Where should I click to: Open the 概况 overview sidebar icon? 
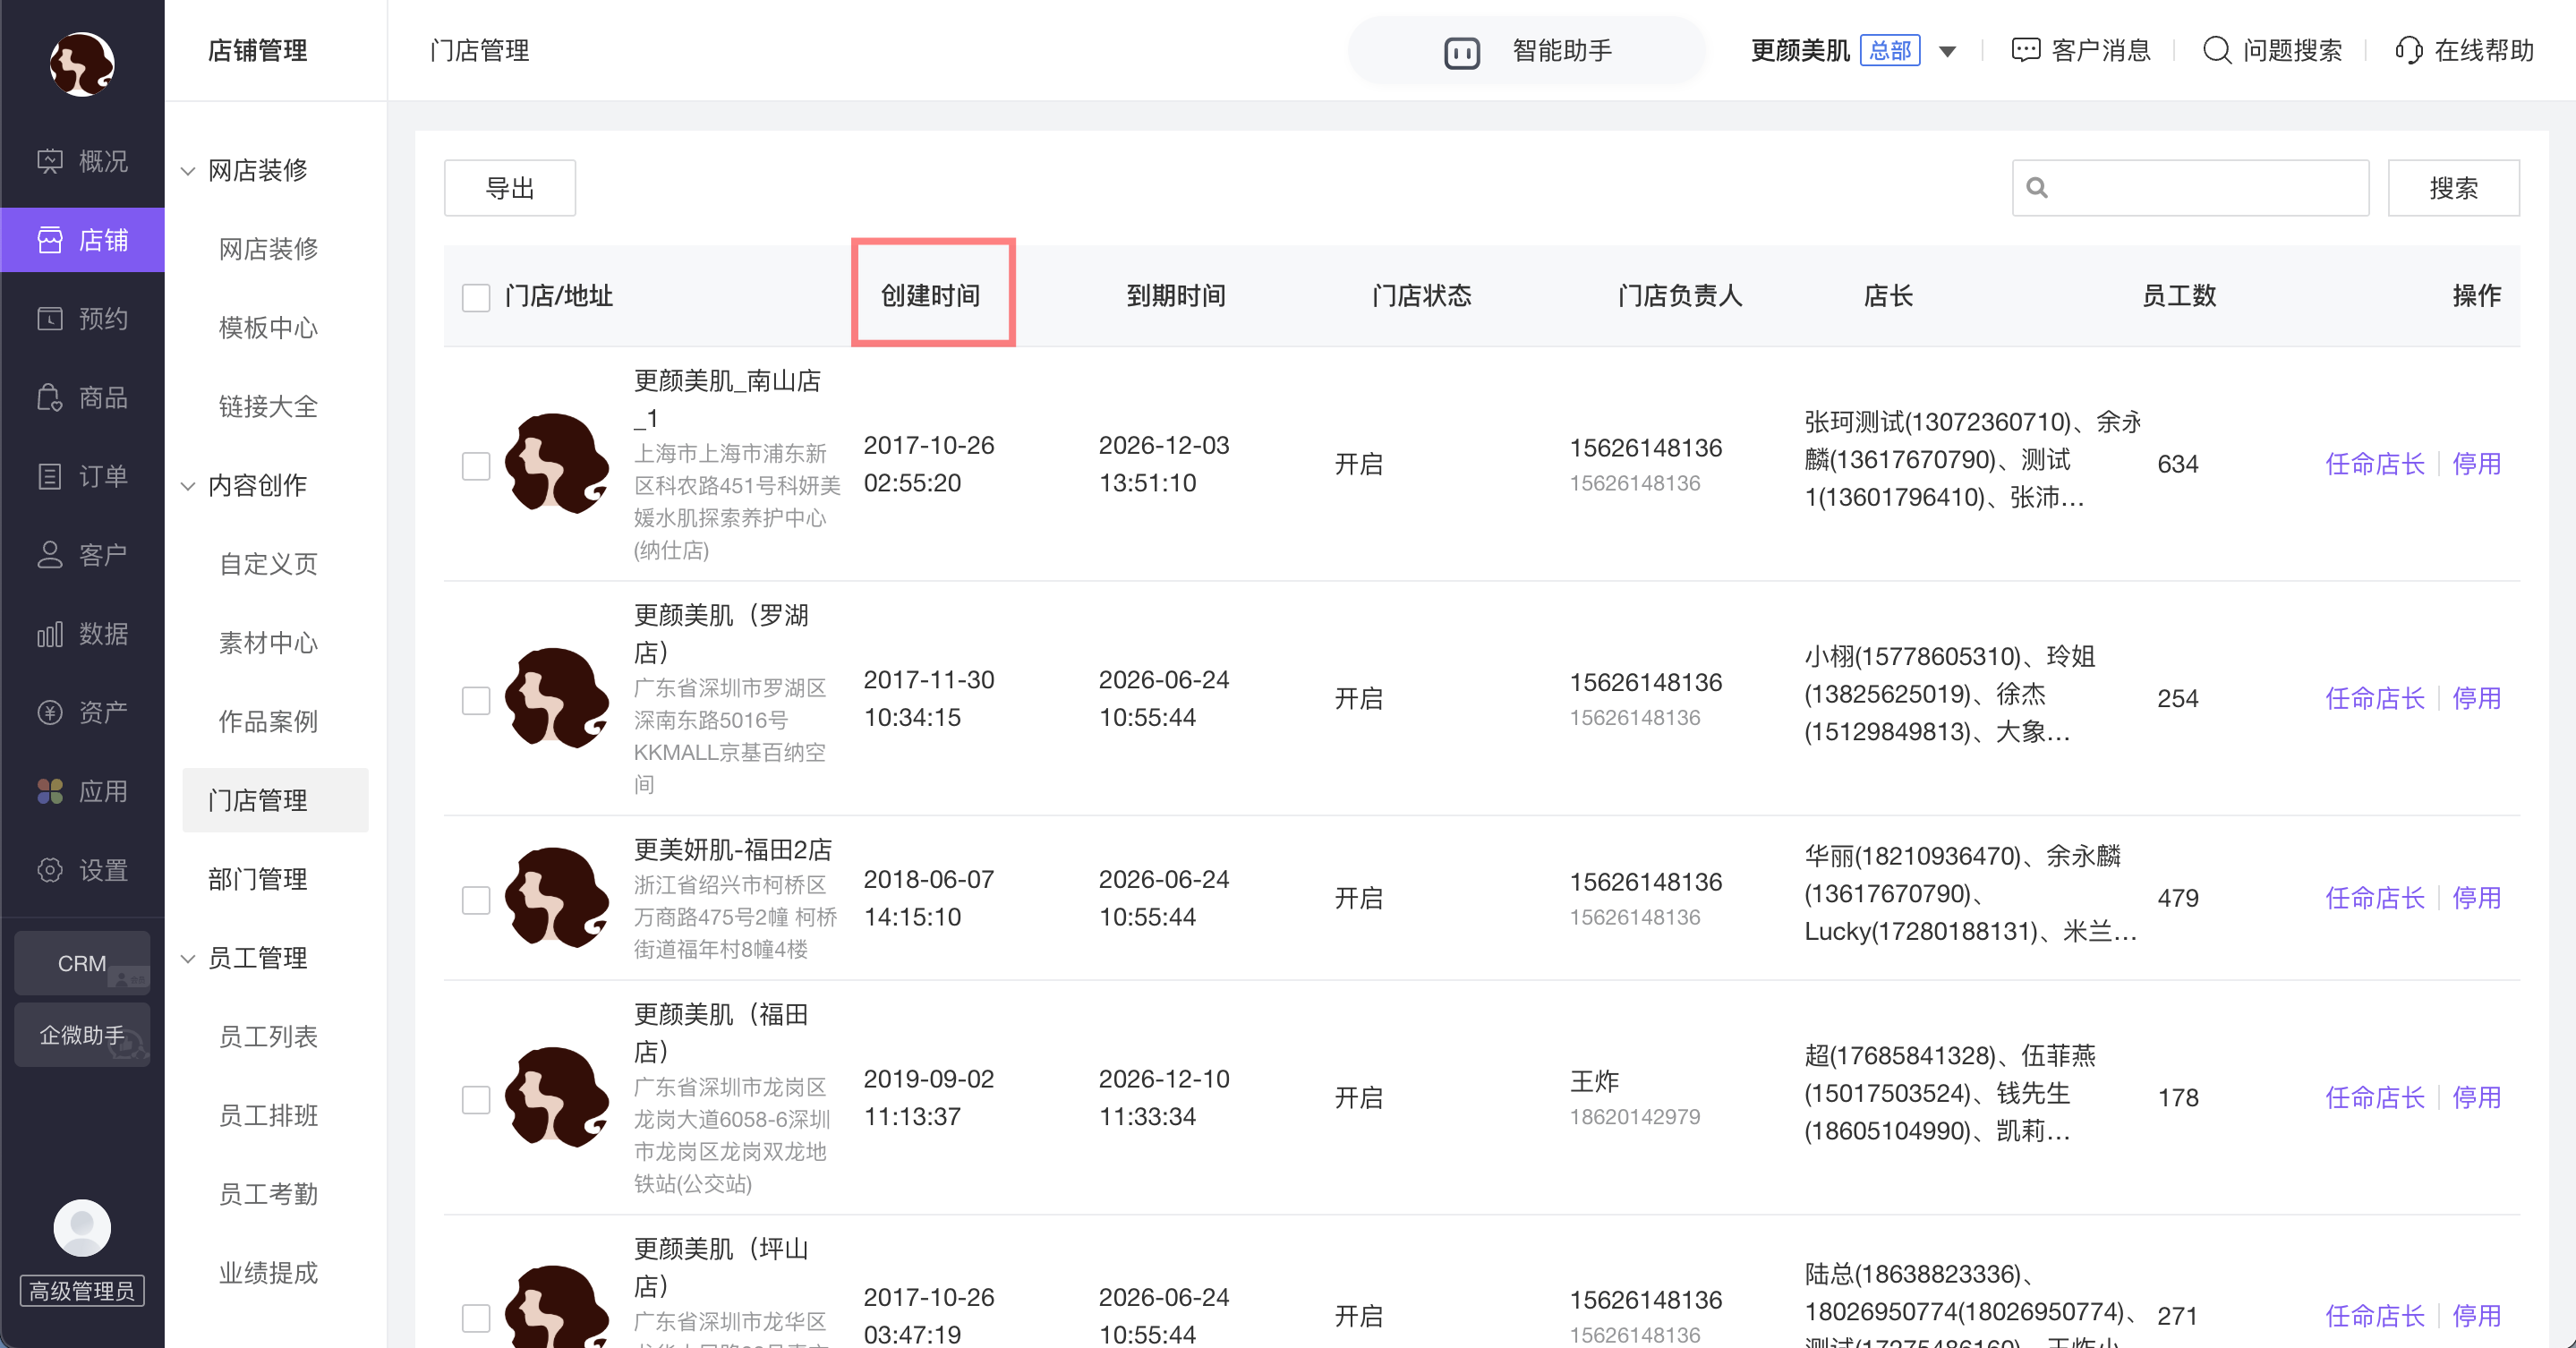[x=50, y=161]
